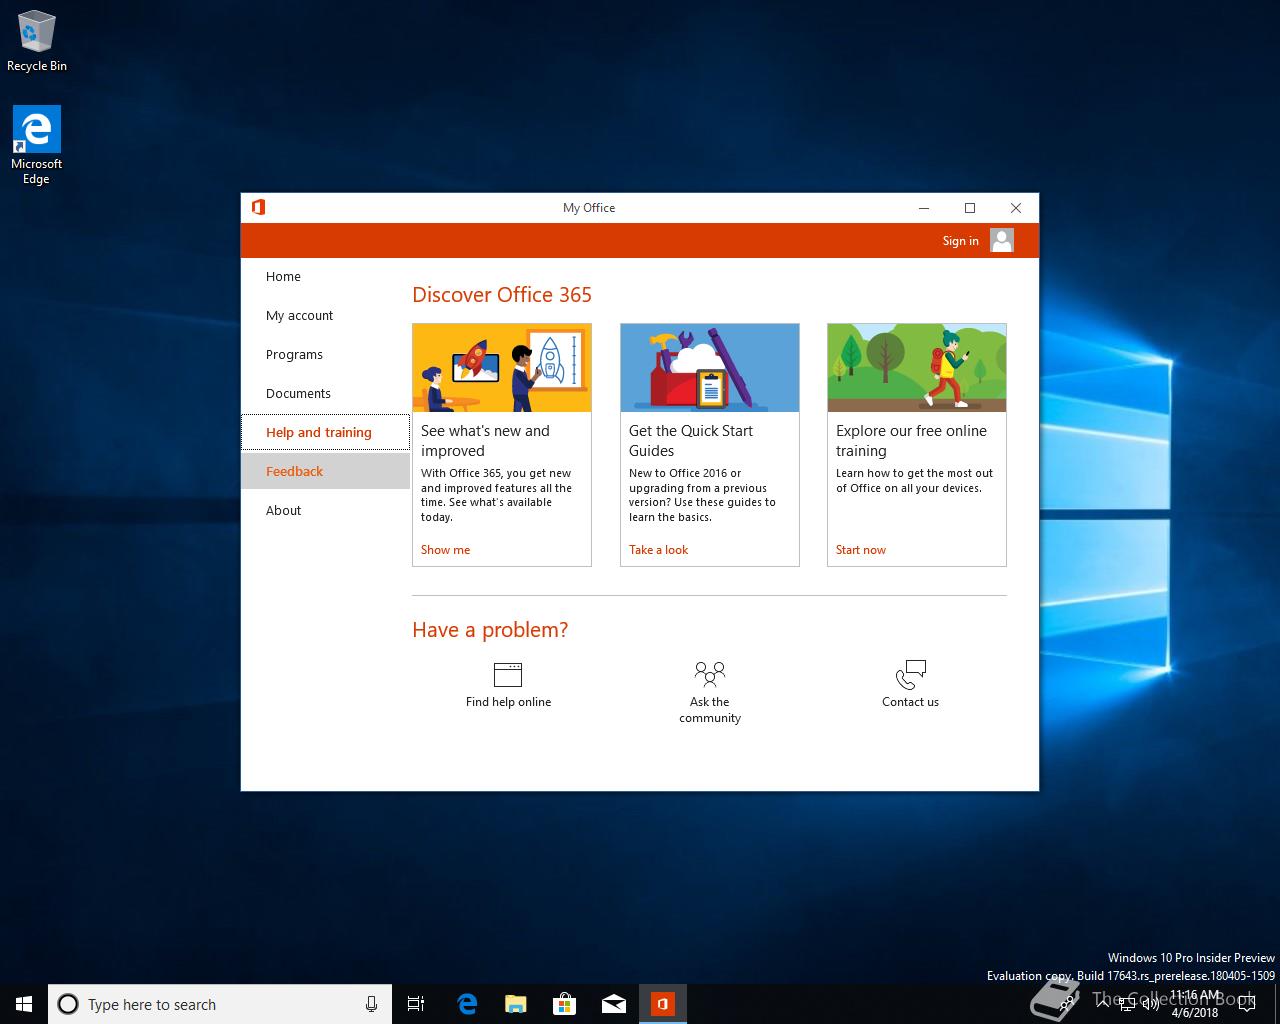Click Contact us label
The image size is (1280, 1024).
coord(910,702)
